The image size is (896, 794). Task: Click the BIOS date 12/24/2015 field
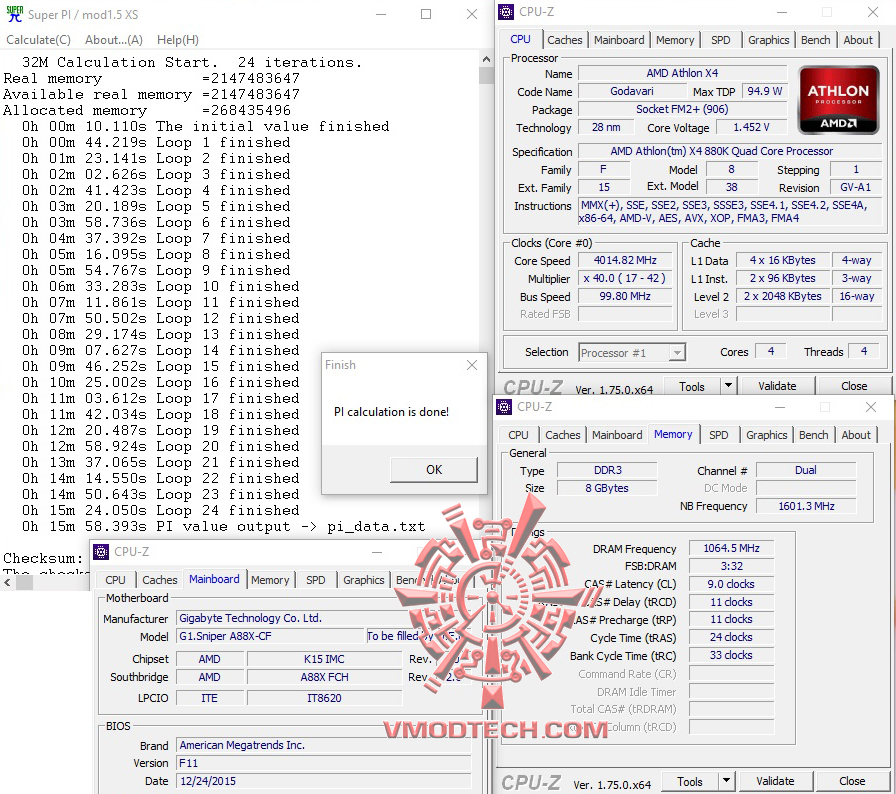click(x=323, y=781)
